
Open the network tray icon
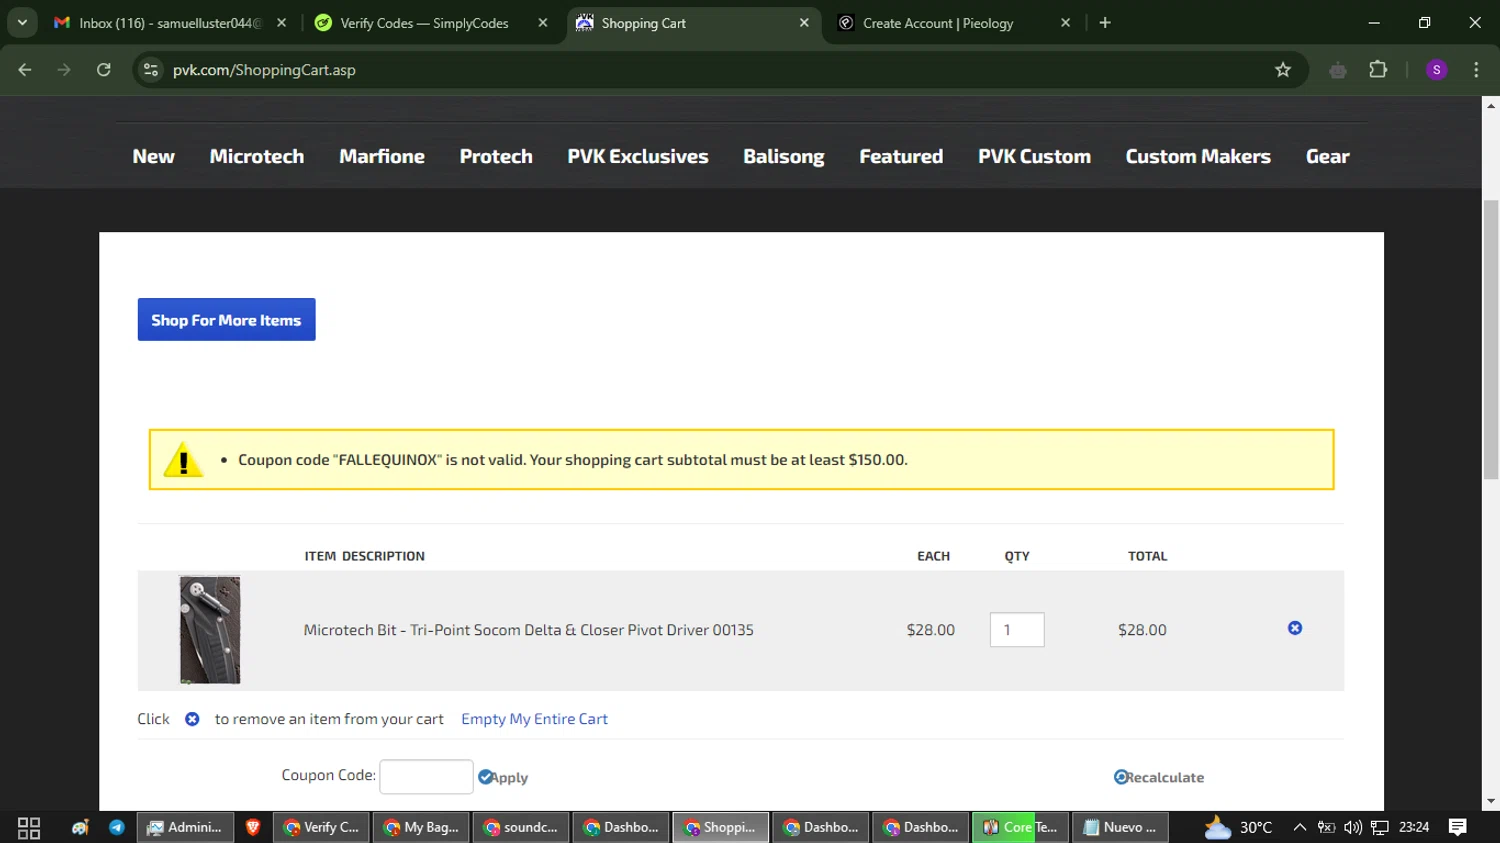[x=1380, y=828]
